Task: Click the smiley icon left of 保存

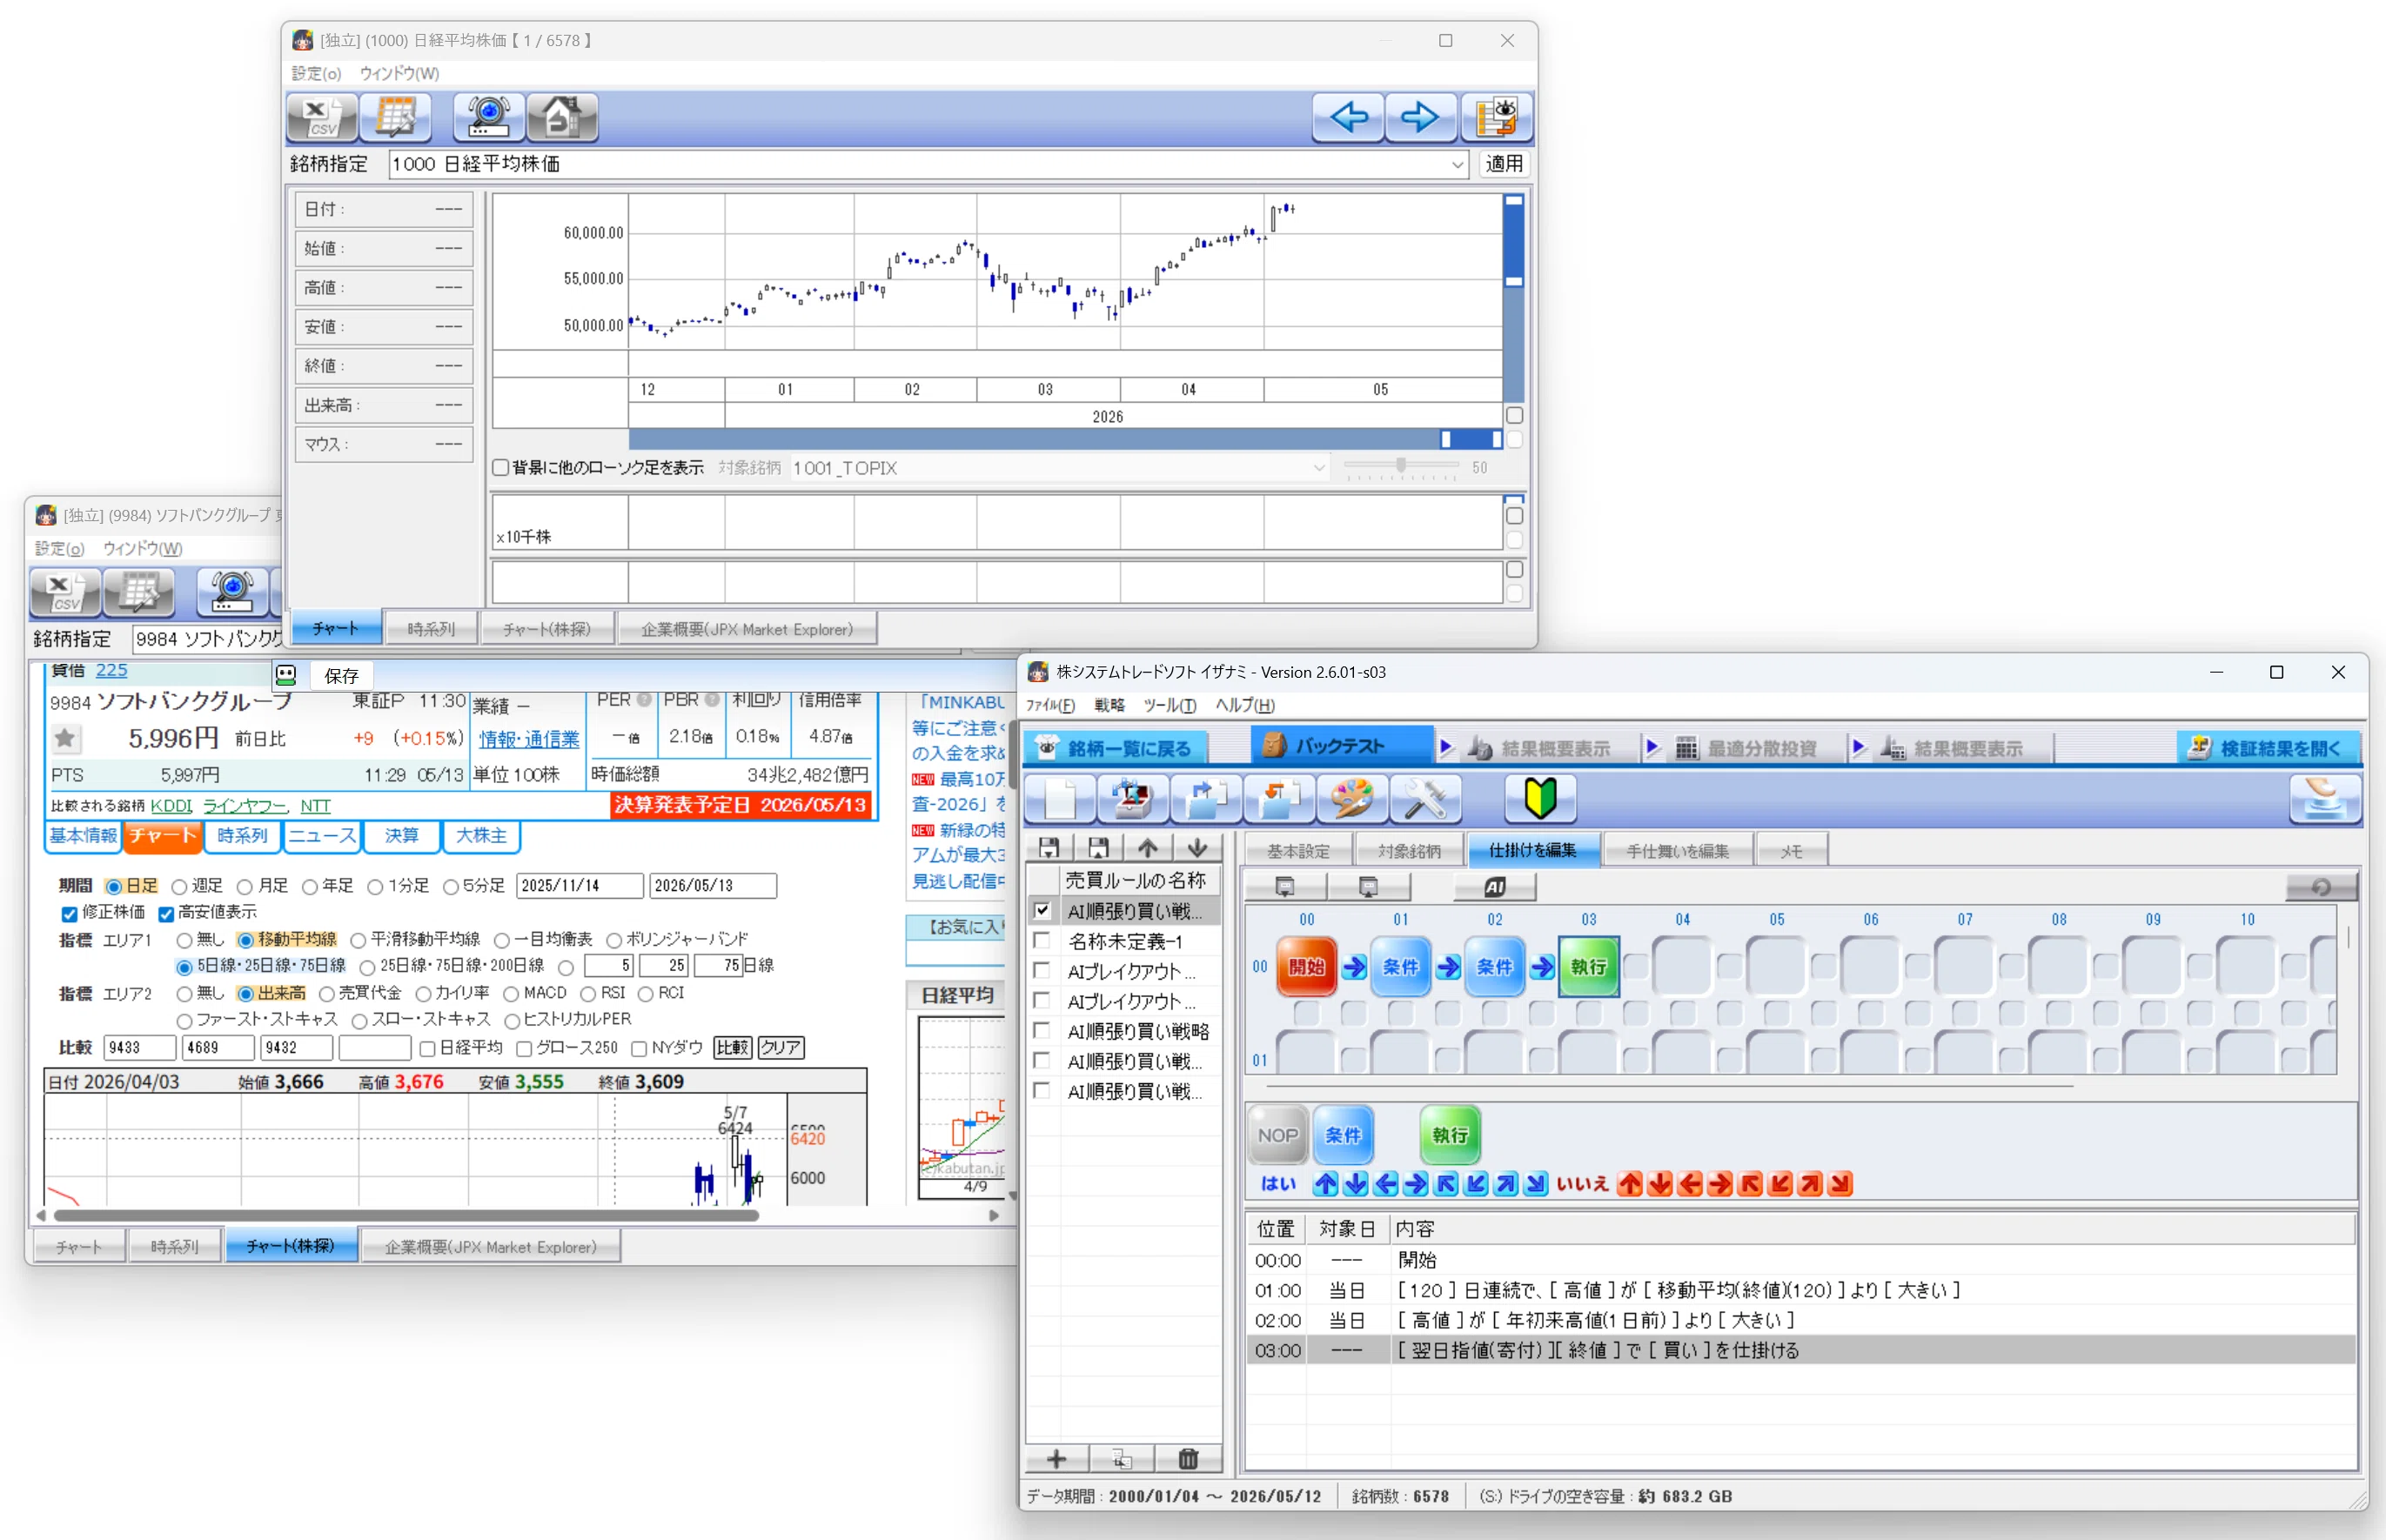Action: (286, 675)
